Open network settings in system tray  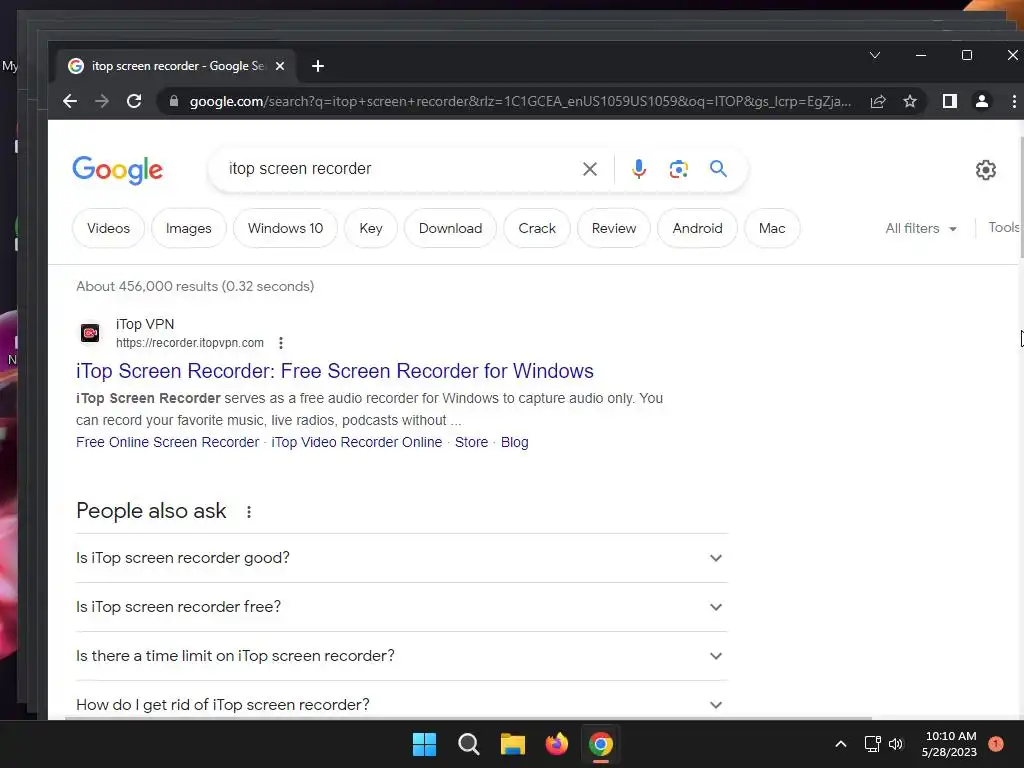tap(872, 744)
